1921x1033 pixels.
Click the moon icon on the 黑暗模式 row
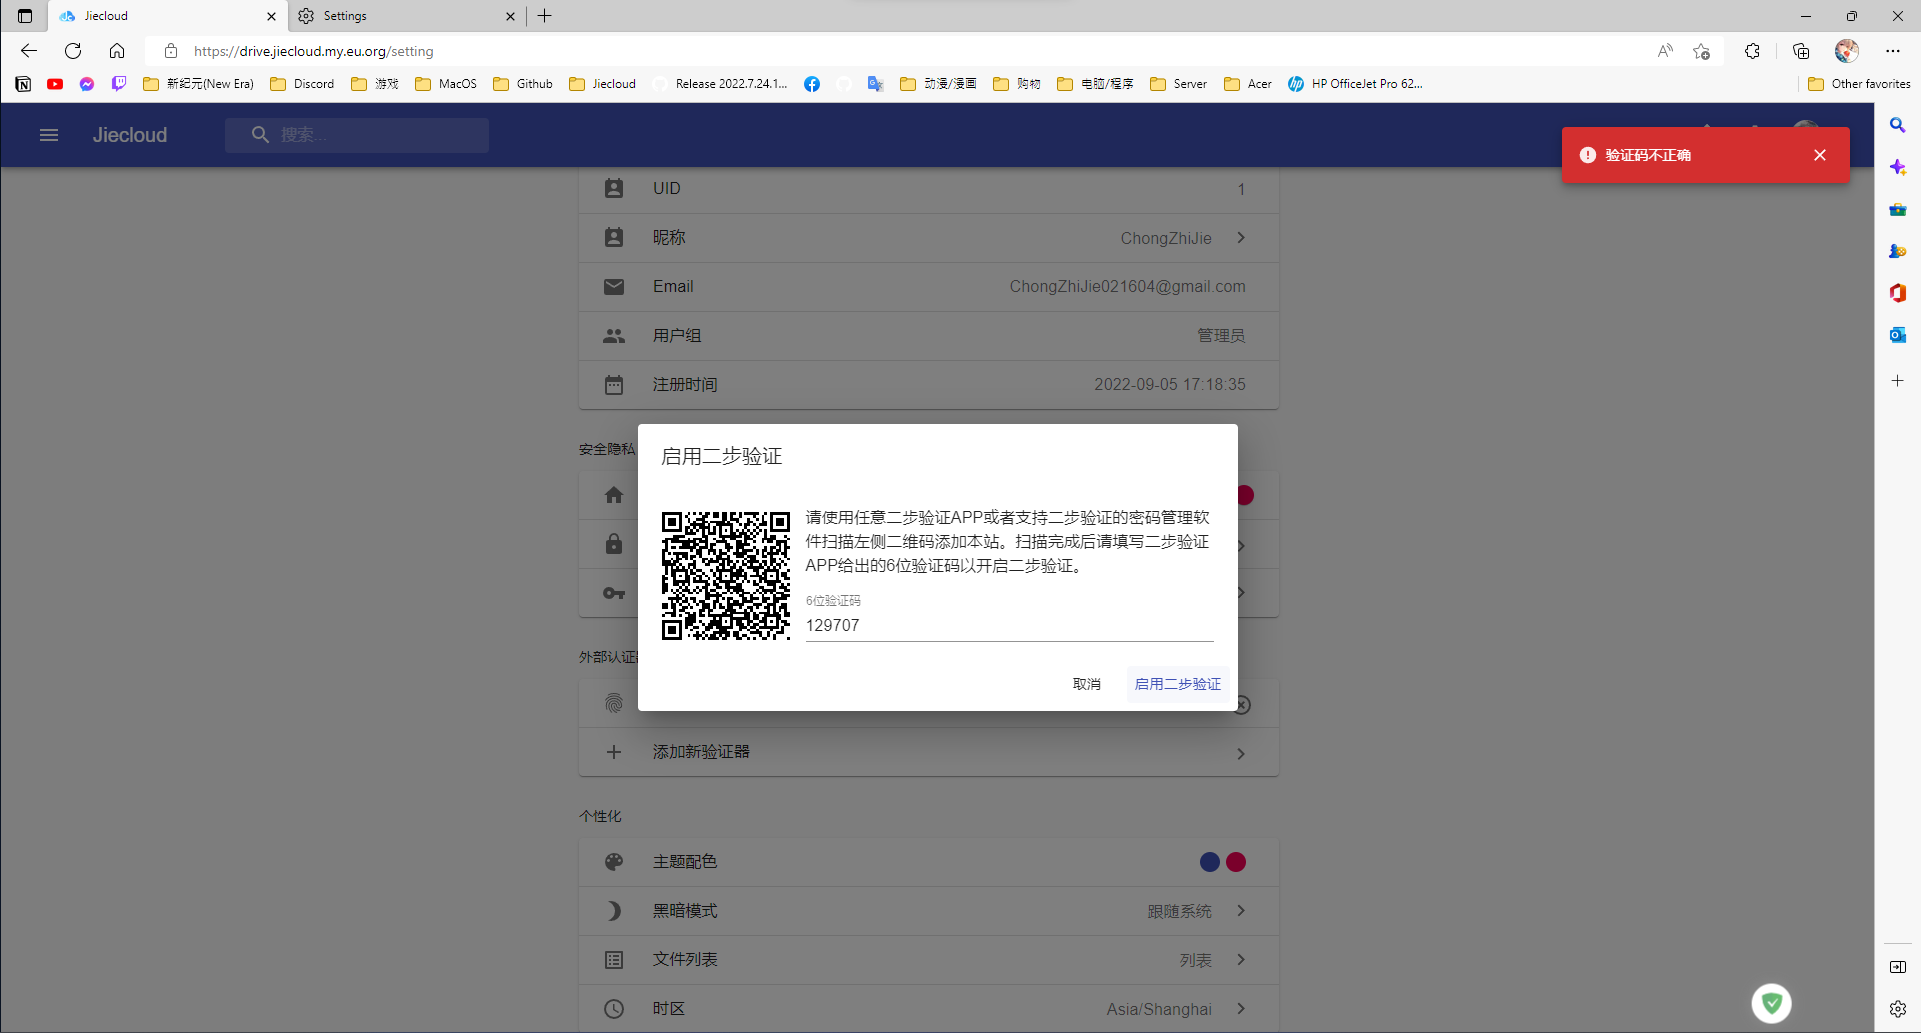[x=614, y=910]
